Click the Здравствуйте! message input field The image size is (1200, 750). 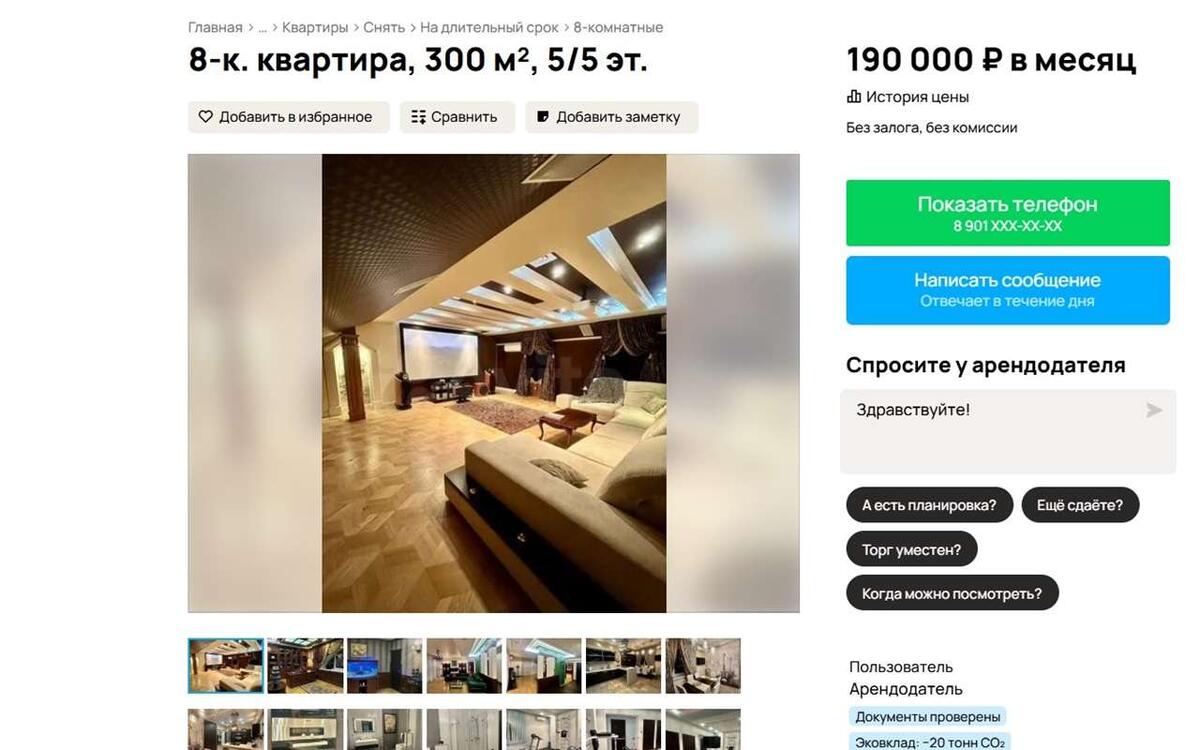(1008, 431)
